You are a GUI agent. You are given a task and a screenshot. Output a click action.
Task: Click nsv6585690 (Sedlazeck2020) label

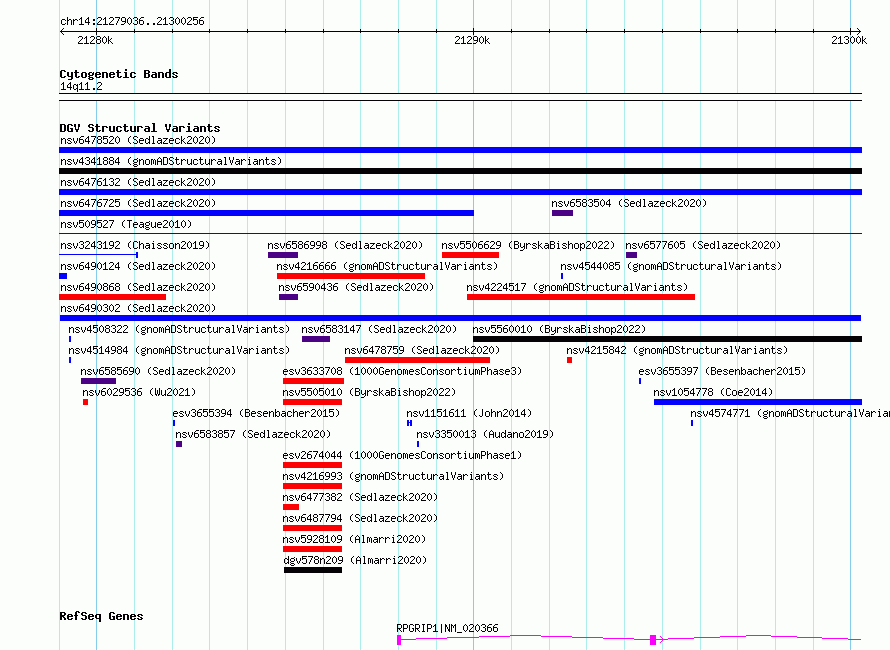click(158, 371)
